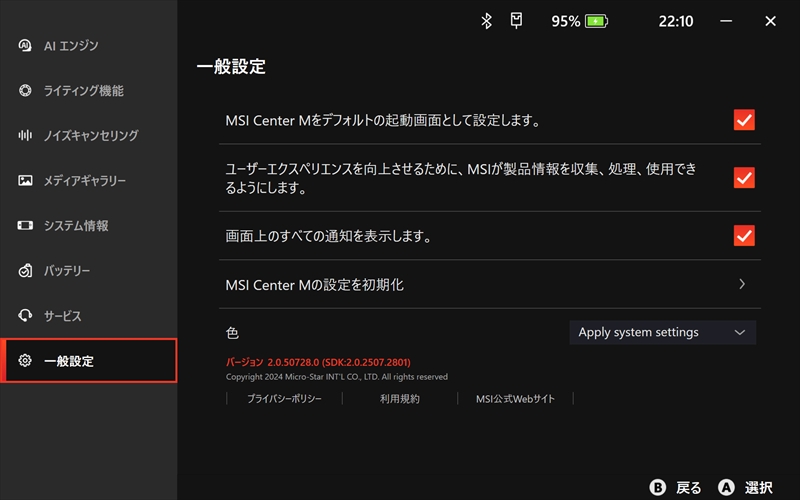Open メディアギャラリー section
Image resolution: width=800 pixels, height=500 pixels.
point(85,180)
